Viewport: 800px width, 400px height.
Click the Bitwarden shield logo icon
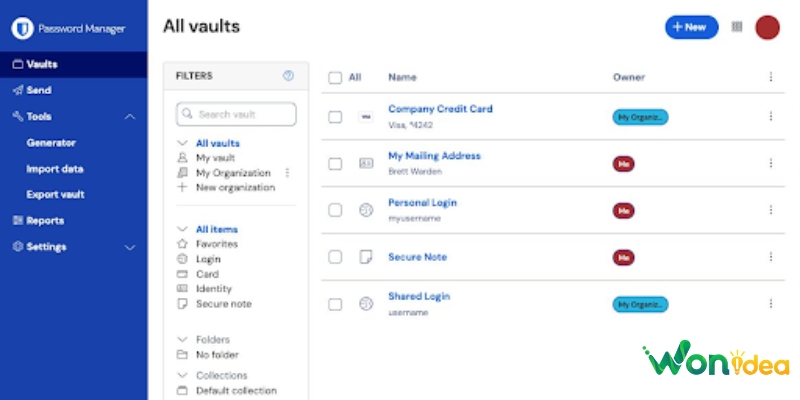point(23,28)
